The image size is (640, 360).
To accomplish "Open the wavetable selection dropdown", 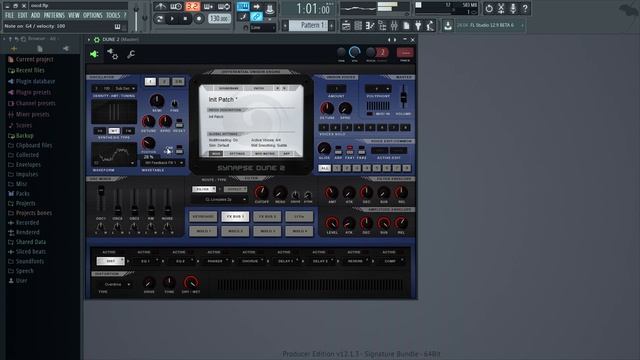I will click(x=162, y=163).
